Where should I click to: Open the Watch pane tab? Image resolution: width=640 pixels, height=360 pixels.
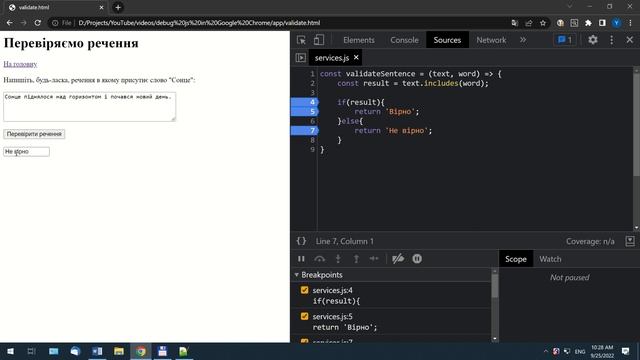pyautogui.click(x=550, y=259)
